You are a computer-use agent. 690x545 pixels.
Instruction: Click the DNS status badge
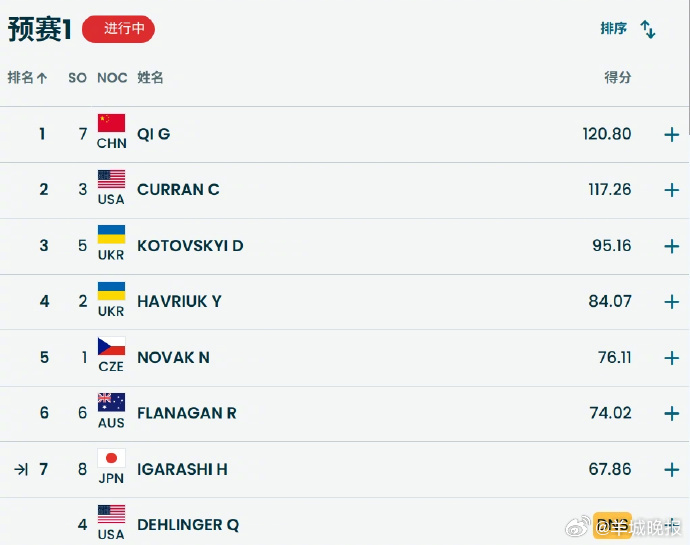click(x=612, y=525)
